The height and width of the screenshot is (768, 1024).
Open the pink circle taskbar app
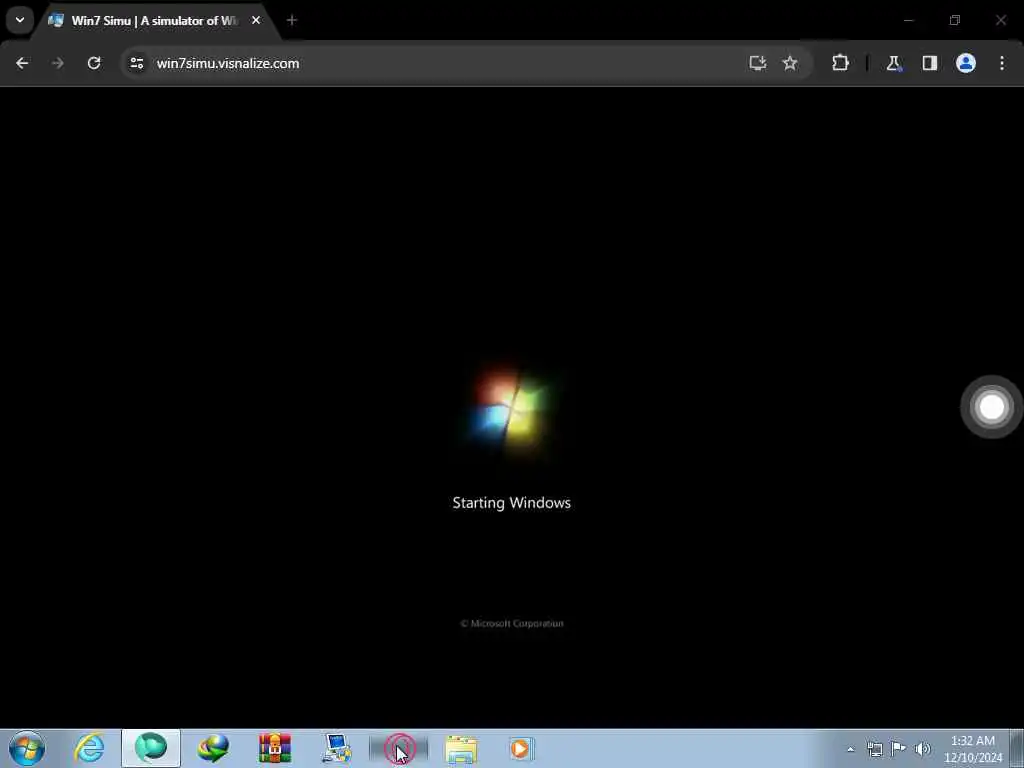(x=398, y=748)
